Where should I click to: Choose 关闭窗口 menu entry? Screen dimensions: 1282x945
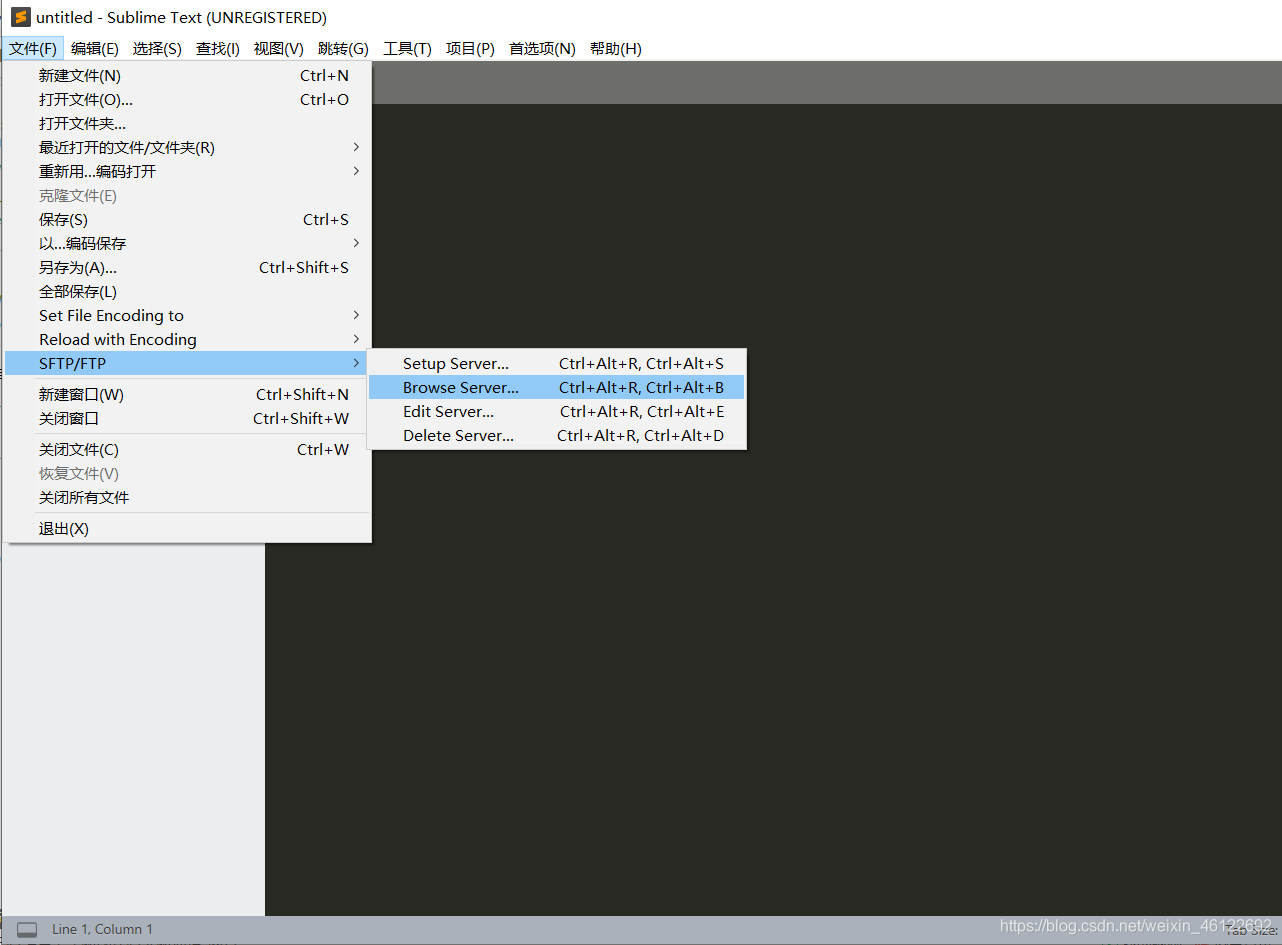[187, 418]
